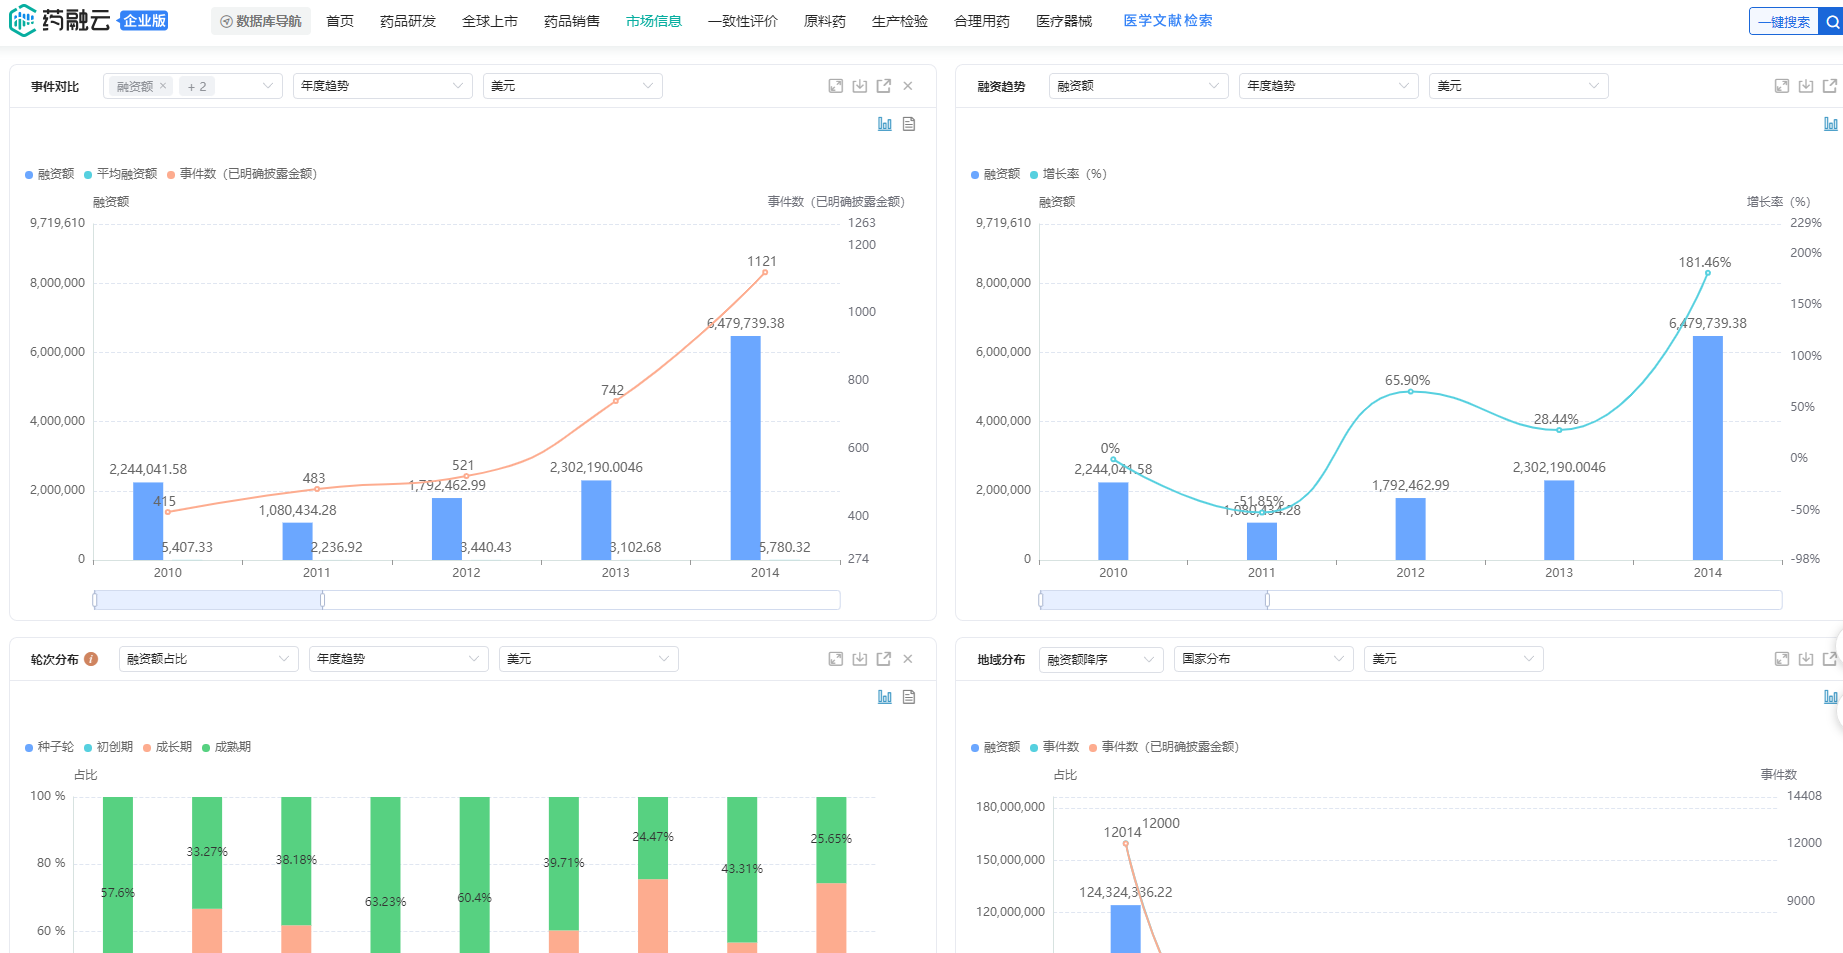Open 融资趋势 panel in new window
This screenshot has height=953, width=1843.
coord(1830,86)
